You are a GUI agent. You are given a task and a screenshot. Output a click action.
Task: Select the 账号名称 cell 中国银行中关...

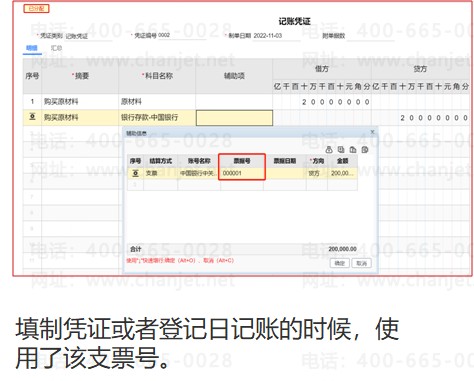click(199, 173)
